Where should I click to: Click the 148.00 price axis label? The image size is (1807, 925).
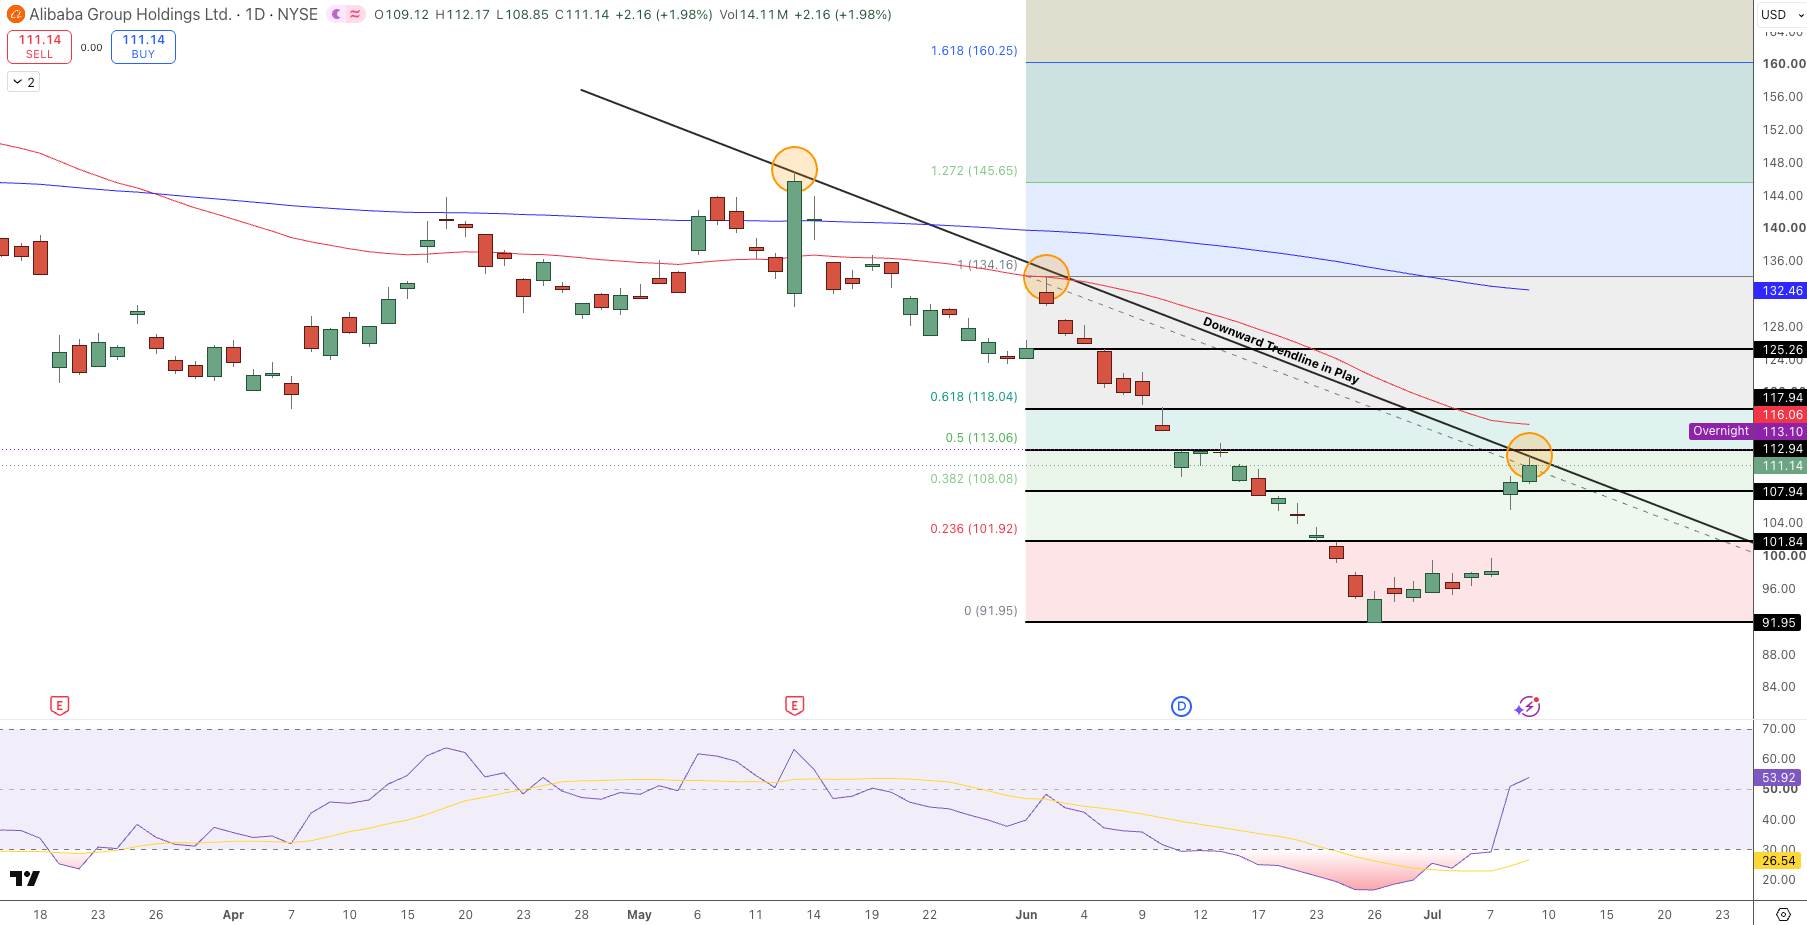tap(1783, 162)
